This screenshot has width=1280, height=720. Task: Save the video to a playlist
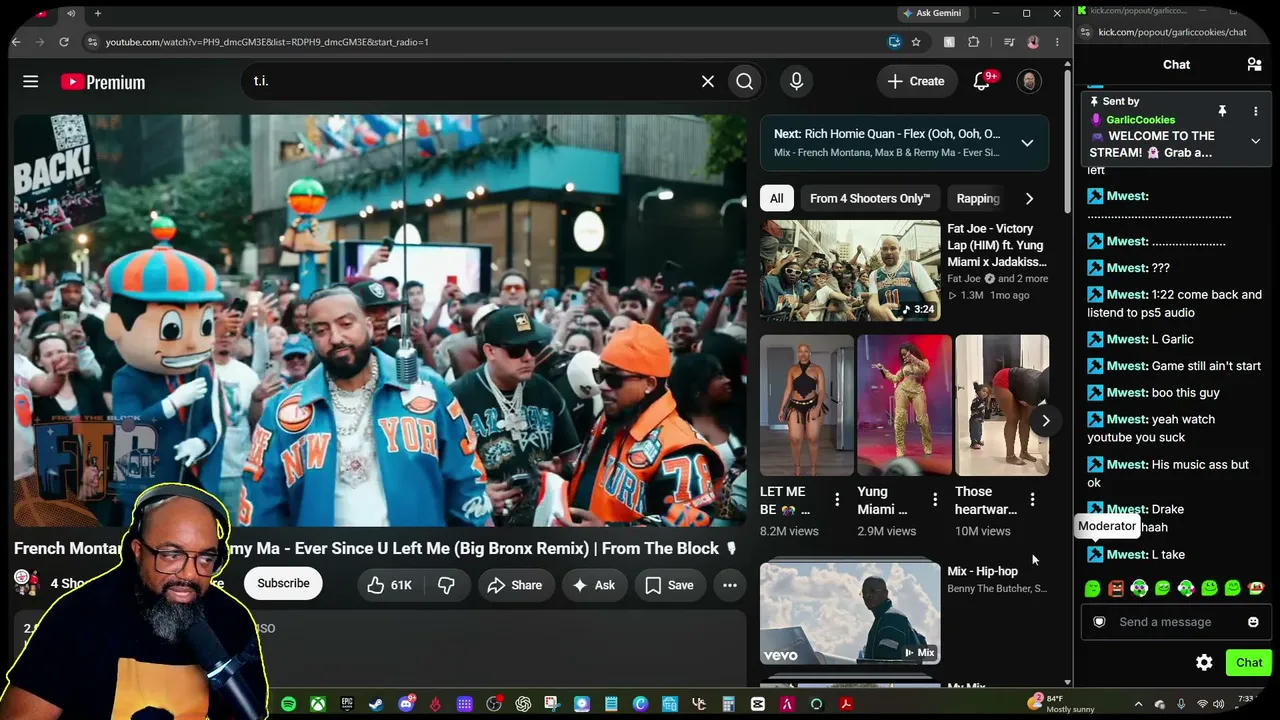tap(669, 585)
